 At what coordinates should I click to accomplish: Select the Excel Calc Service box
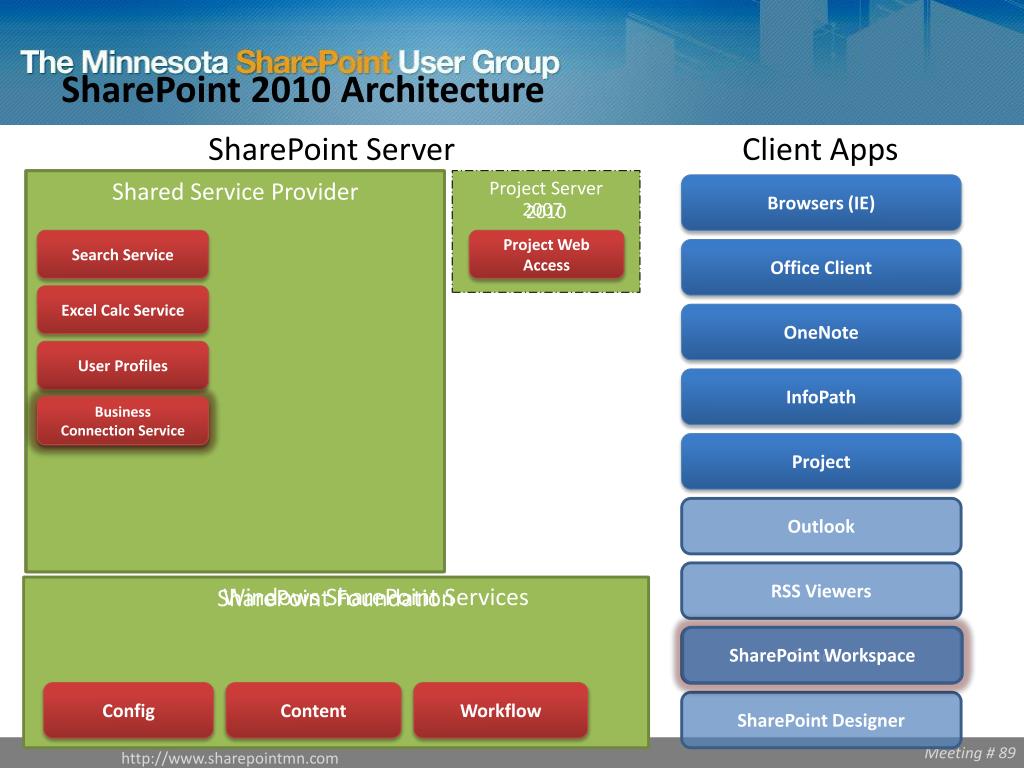(123, 310)
